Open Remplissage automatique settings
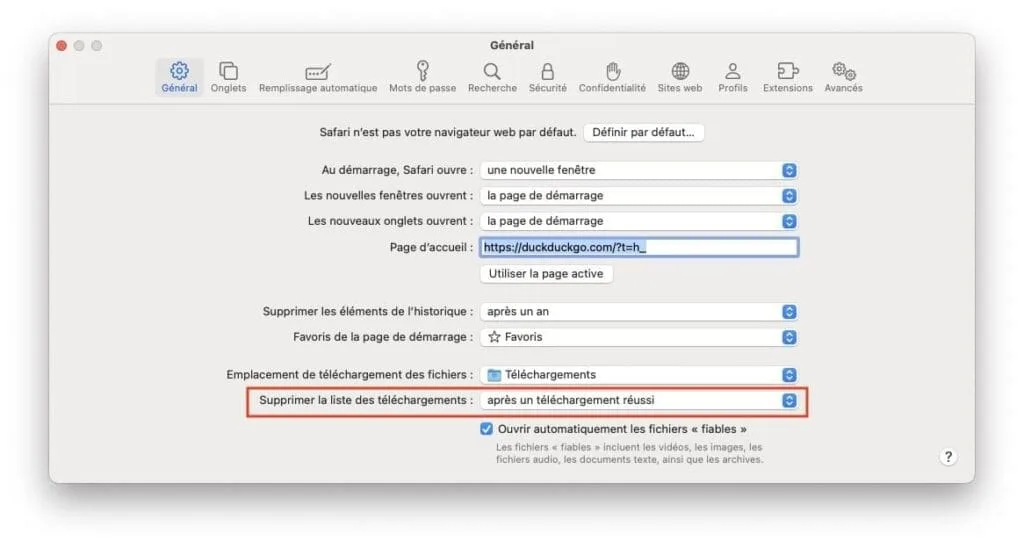Viewport: 1024px width, 548px height. point(318,77)
